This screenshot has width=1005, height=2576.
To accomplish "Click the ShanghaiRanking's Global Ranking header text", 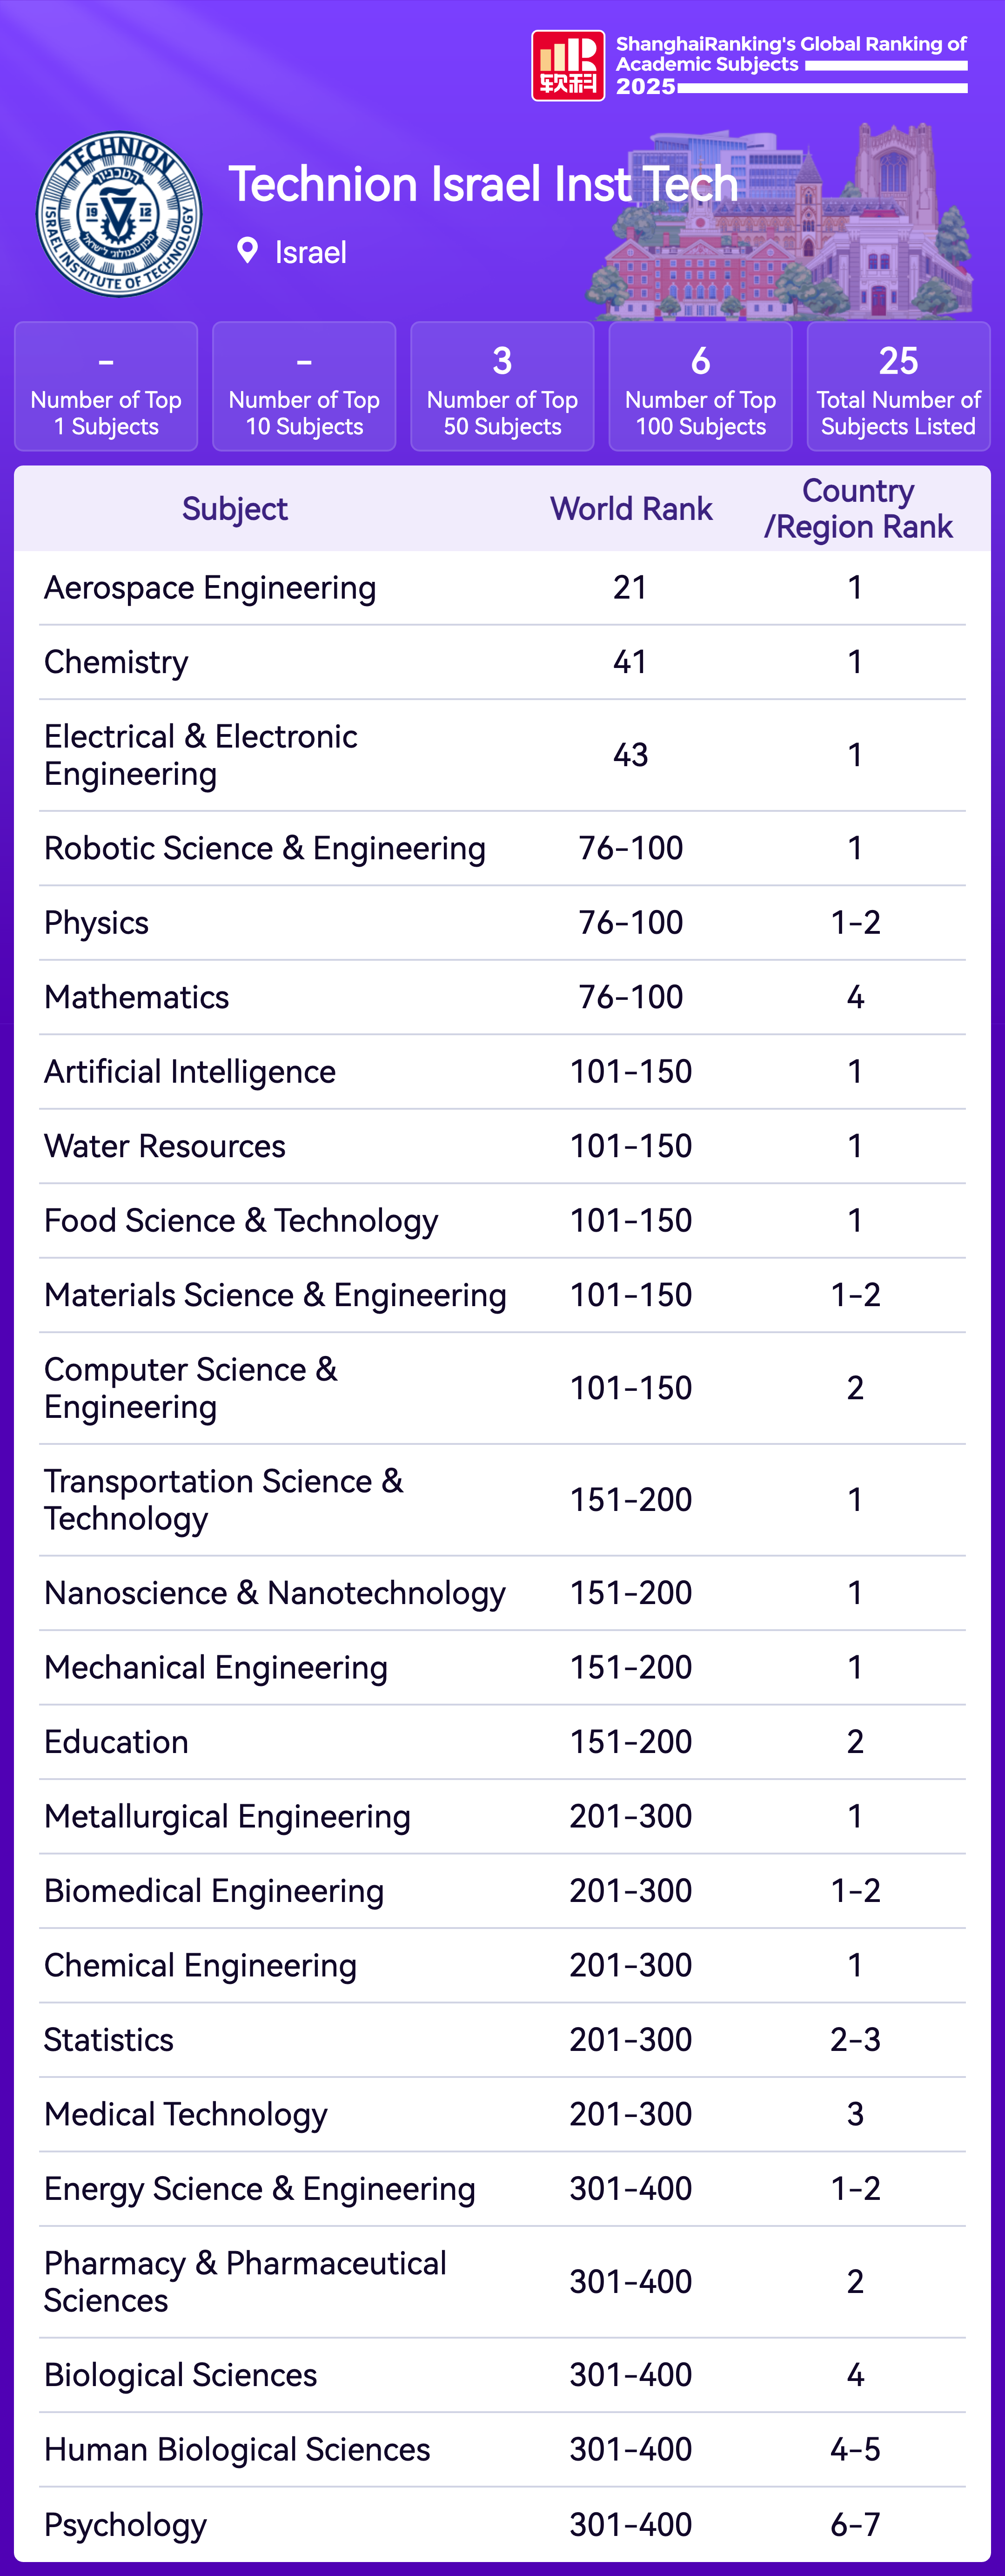I will (x=790, y=54).
